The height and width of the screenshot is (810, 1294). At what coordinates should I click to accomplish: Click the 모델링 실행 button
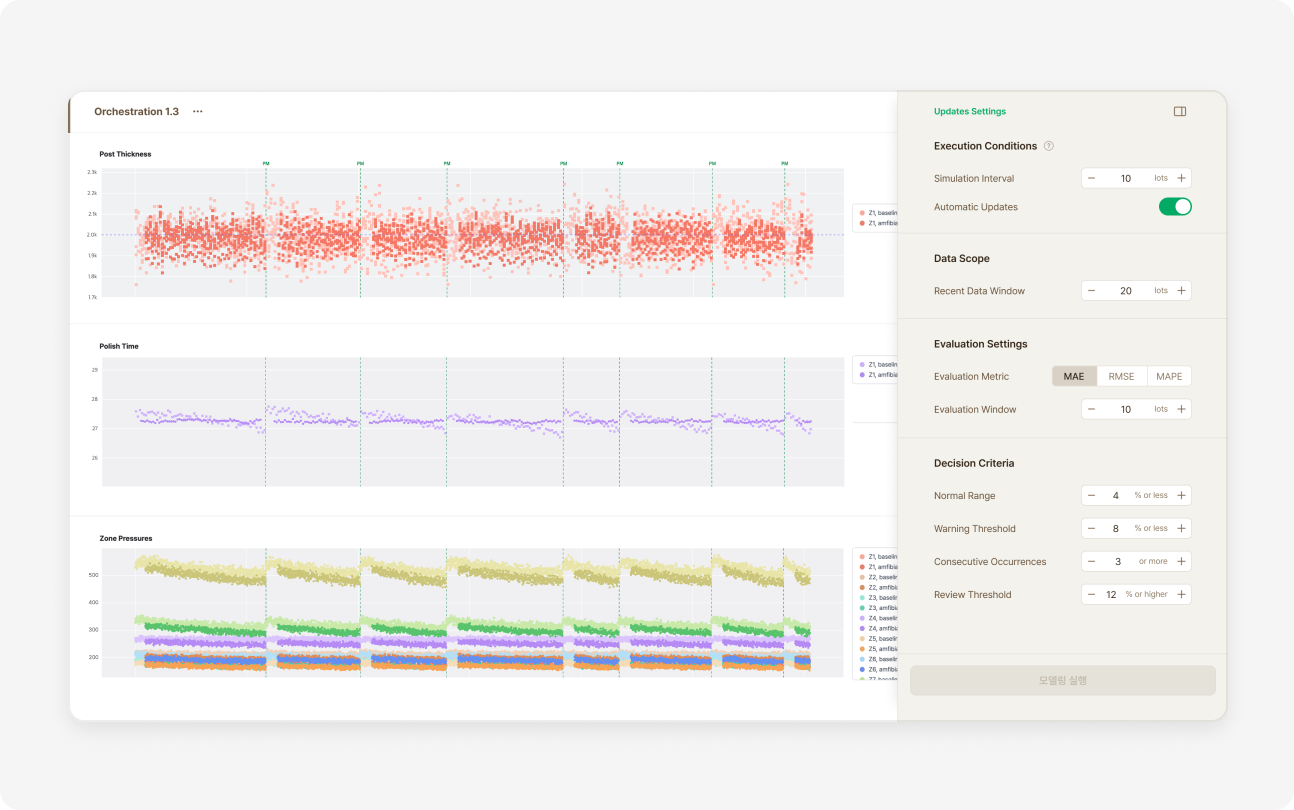click(1063, 681)
